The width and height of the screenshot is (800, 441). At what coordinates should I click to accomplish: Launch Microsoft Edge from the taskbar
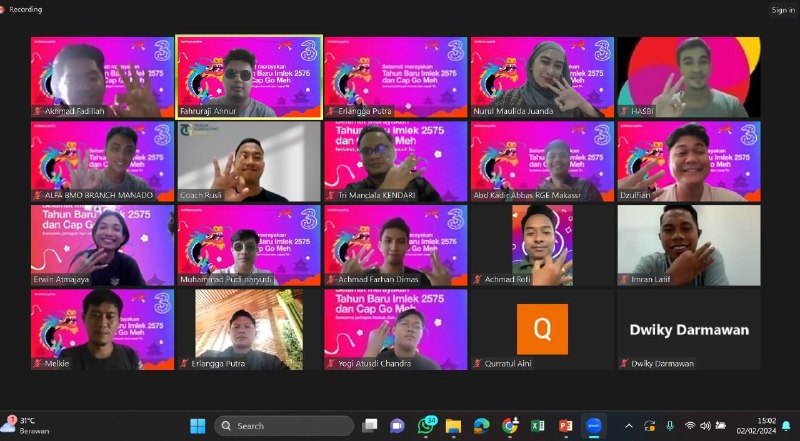click(x=481, y=426)
